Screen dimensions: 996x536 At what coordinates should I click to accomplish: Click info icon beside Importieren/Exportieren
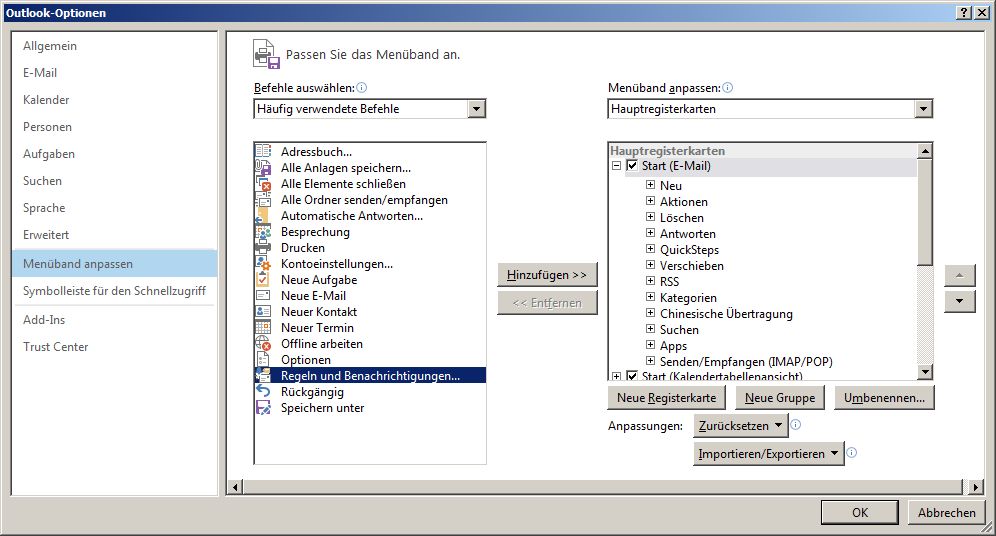(x=852, y=452)
